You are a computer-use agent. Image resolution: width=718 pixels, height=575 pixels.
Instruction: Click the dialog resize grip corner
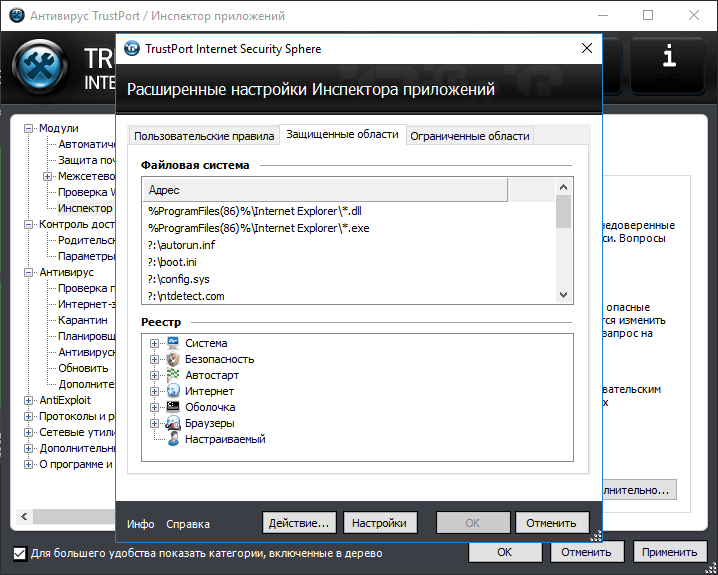(x=596, y=536)
